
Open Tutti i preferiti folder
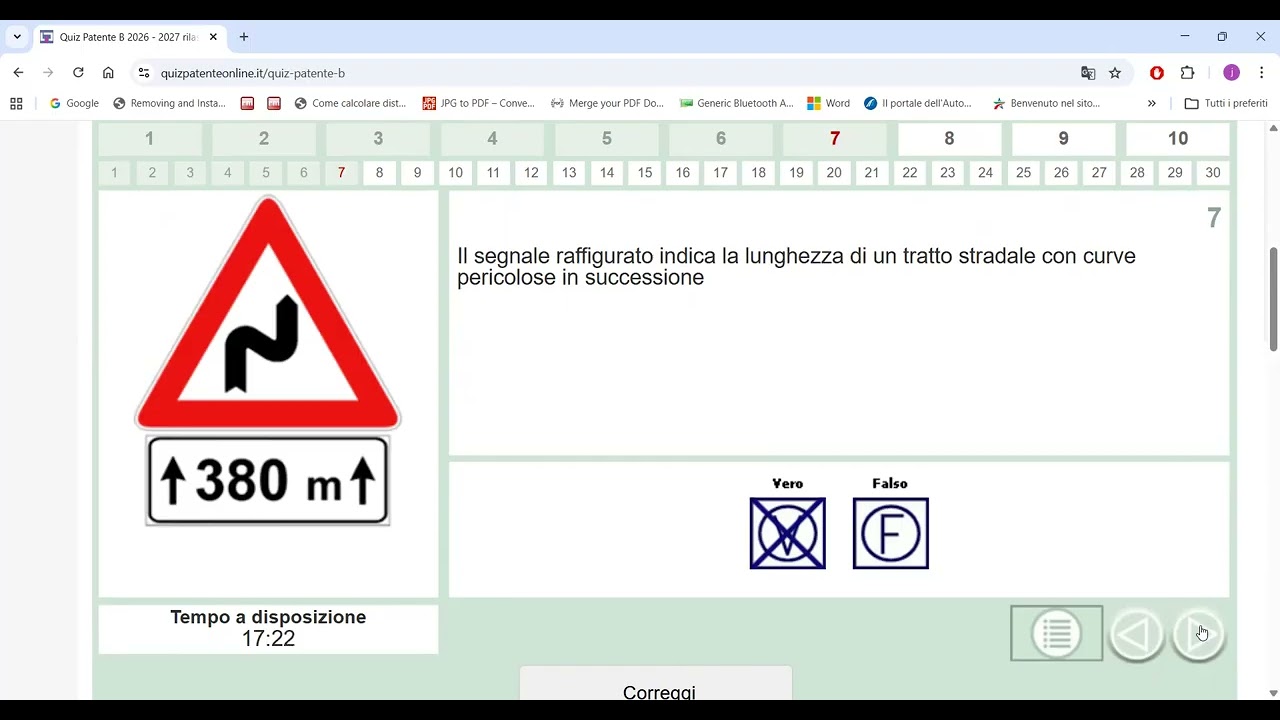click(1226, 103)
